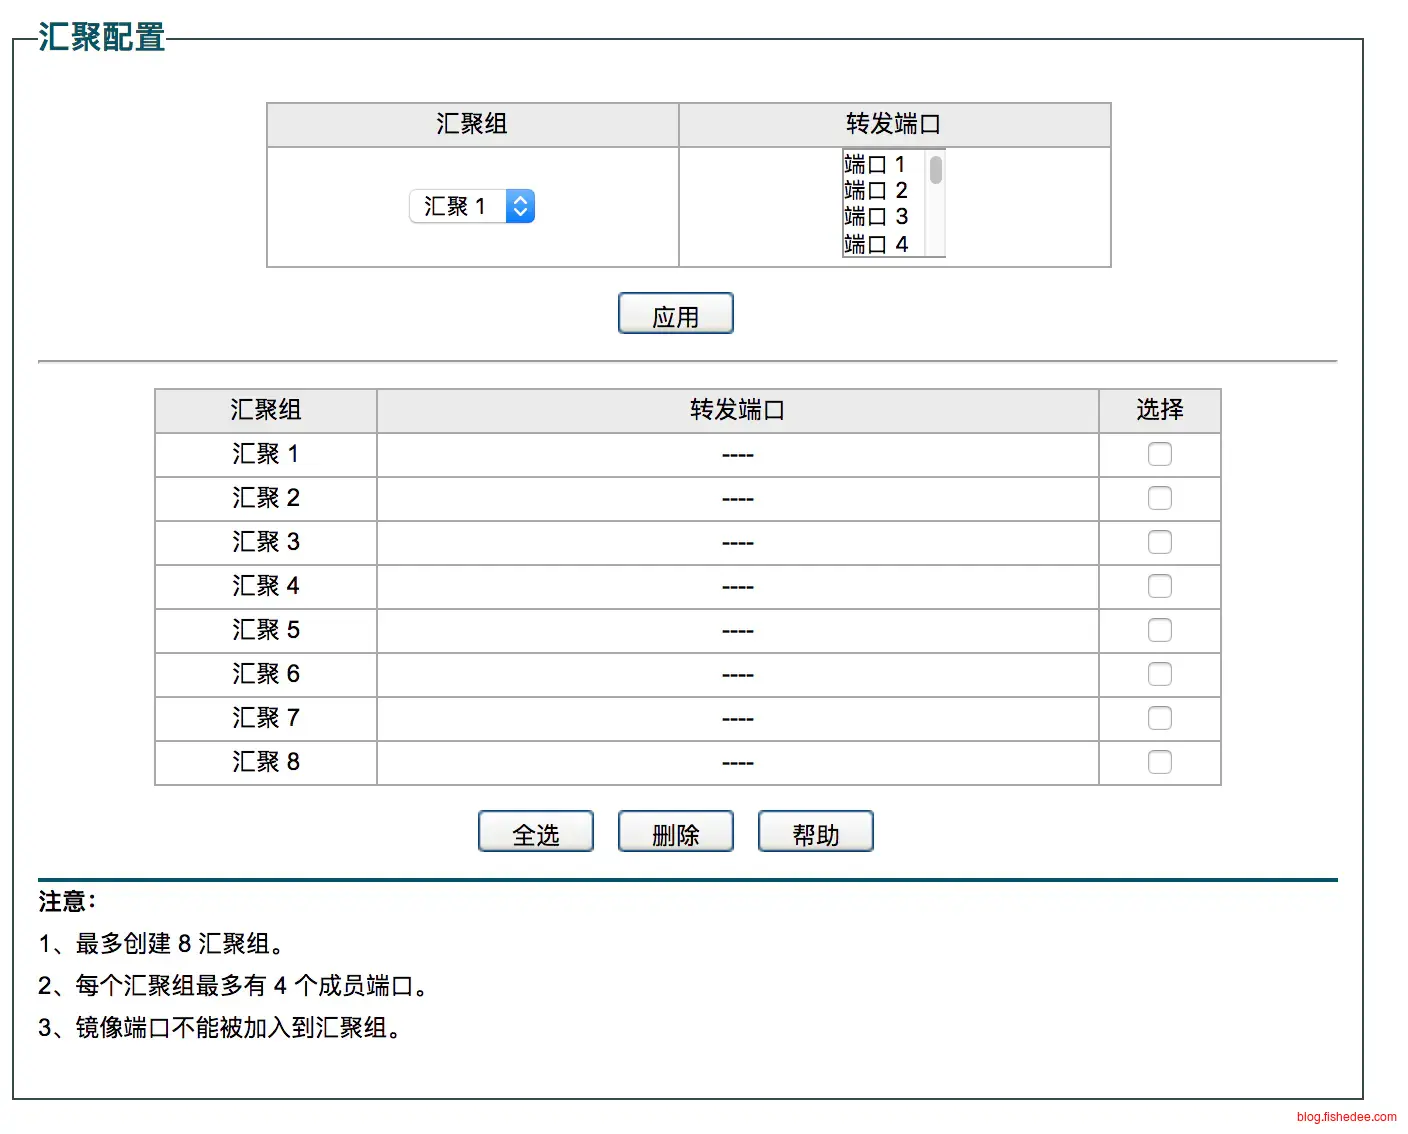Toggle the checkbox for 汇聚 6
Image resolution: width=1408 pixels, height=1134 pixels.
click(1159, 674)
